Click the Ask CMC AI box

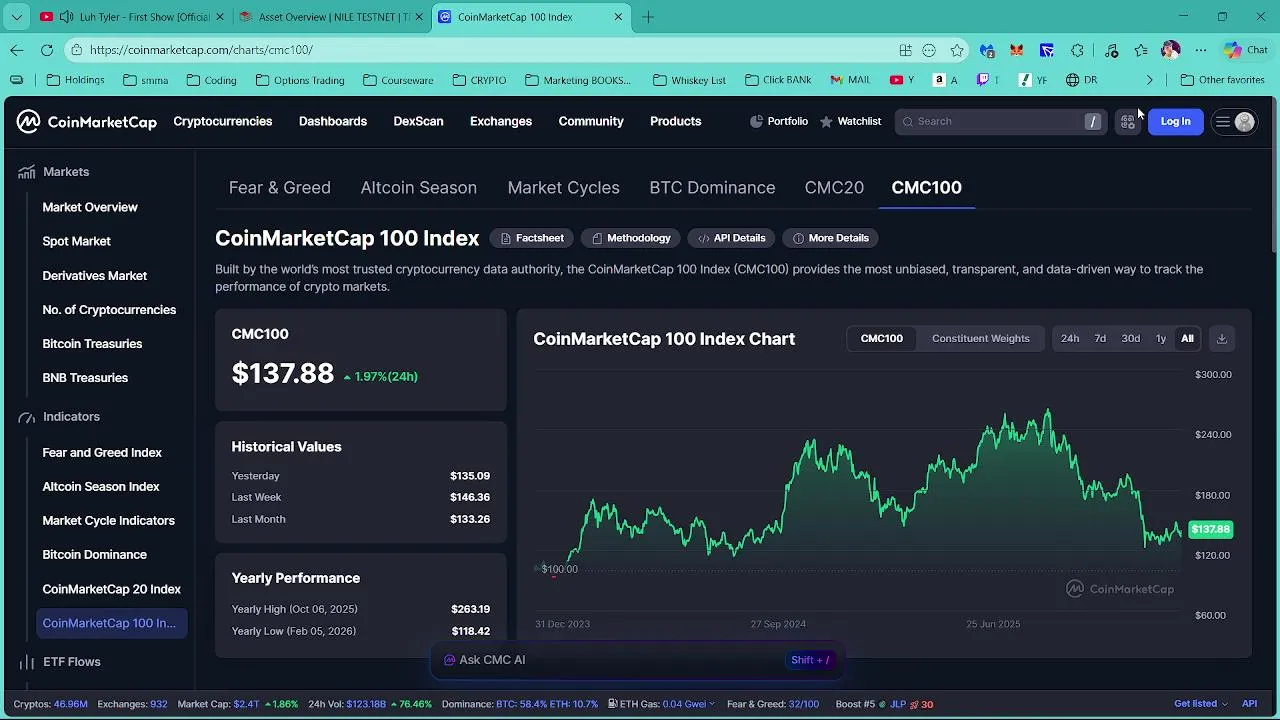point(638,660)
